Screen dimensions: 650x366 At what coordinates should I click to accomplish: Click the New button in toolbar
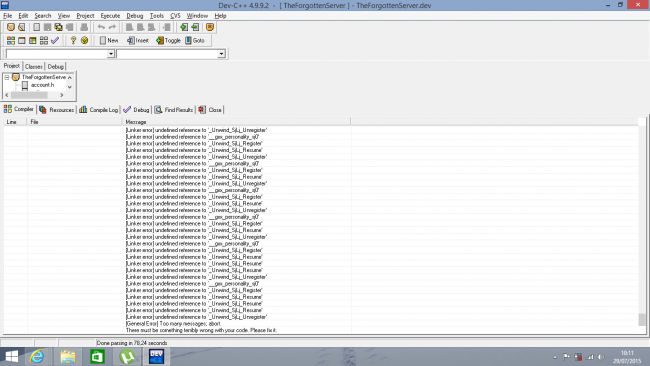[109, 41]
